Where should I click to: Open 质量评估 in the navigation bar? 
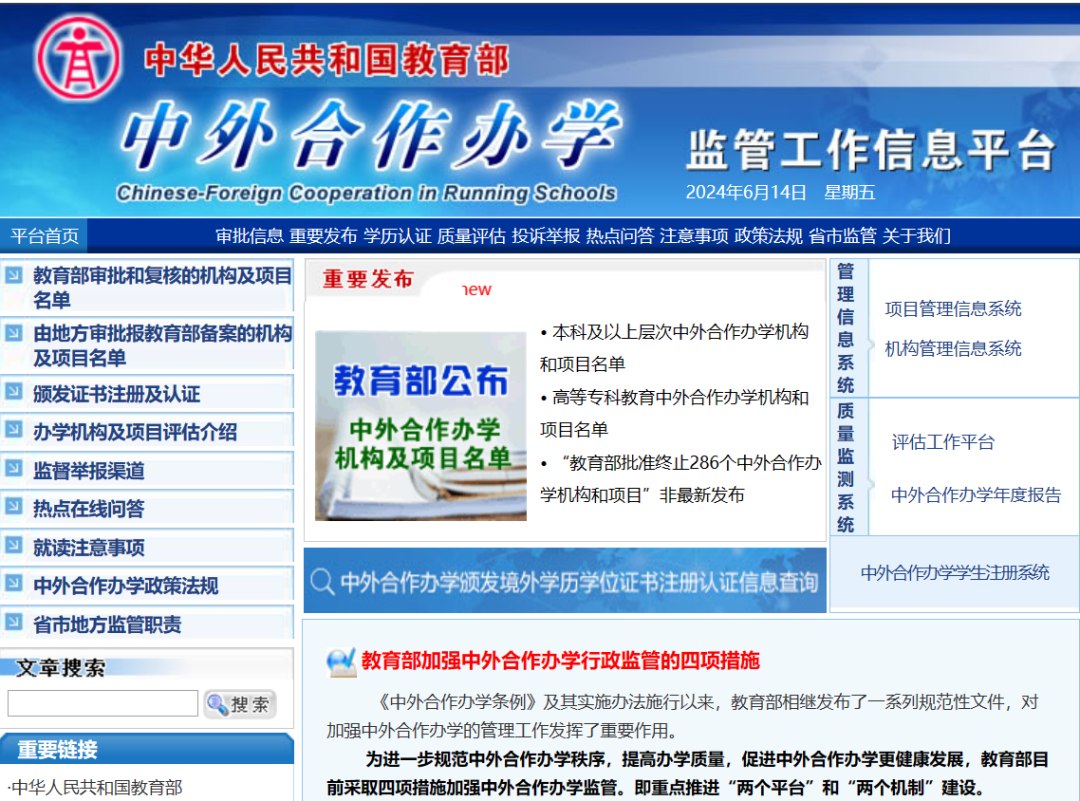point(472,236)
